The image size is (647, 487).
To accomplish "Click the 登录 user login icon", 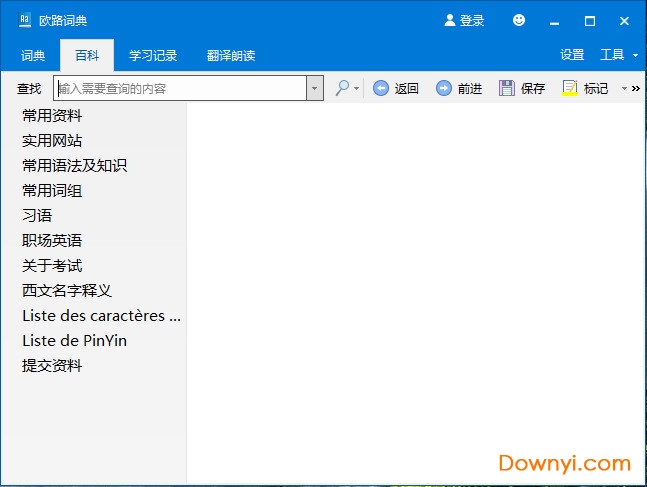I will (450, 20).
